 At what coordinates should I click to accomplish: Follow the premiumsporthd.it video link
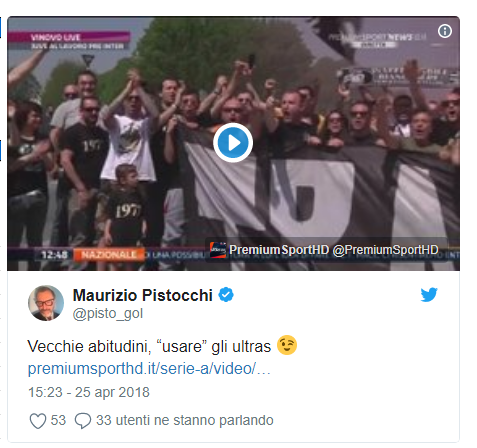(149, 369)
